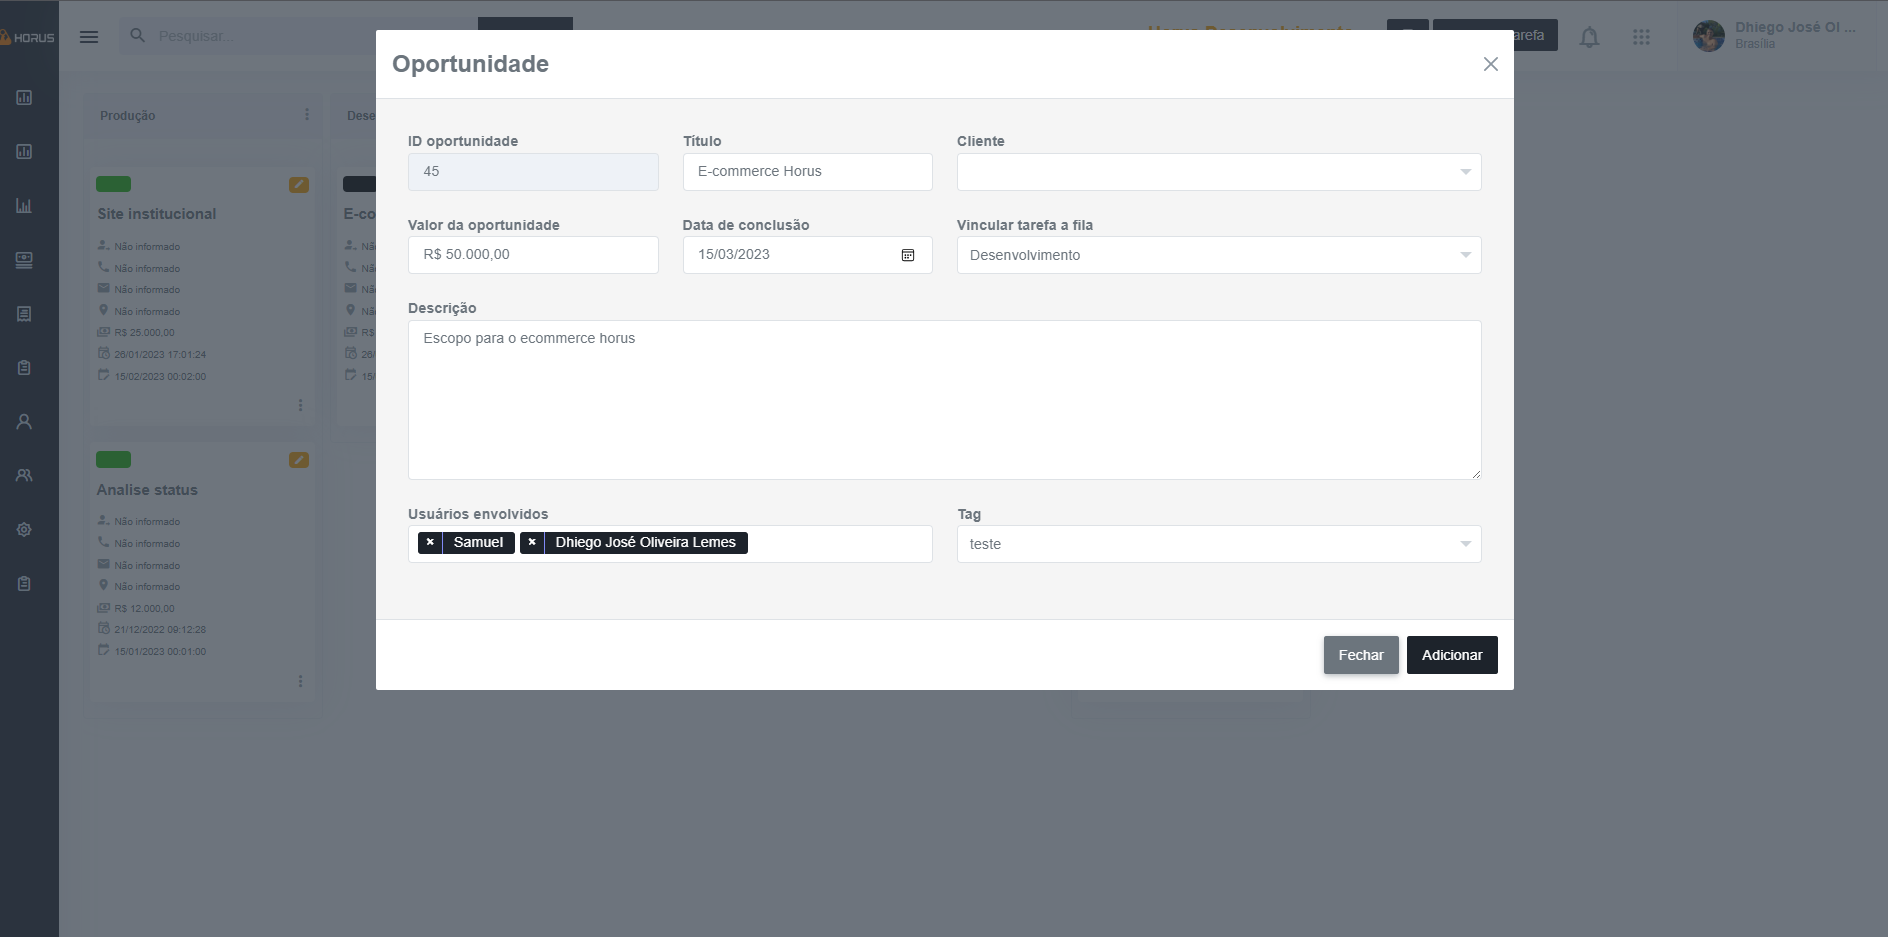Click the Adicionar button

pyautogui.click(x=1451, y=655)
